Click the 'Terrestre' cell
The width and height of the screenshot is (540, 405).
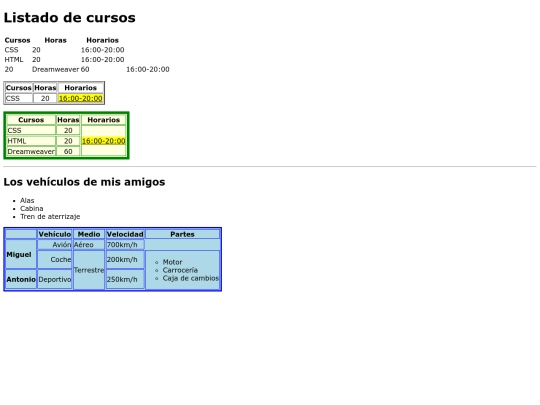pos(89,270)
